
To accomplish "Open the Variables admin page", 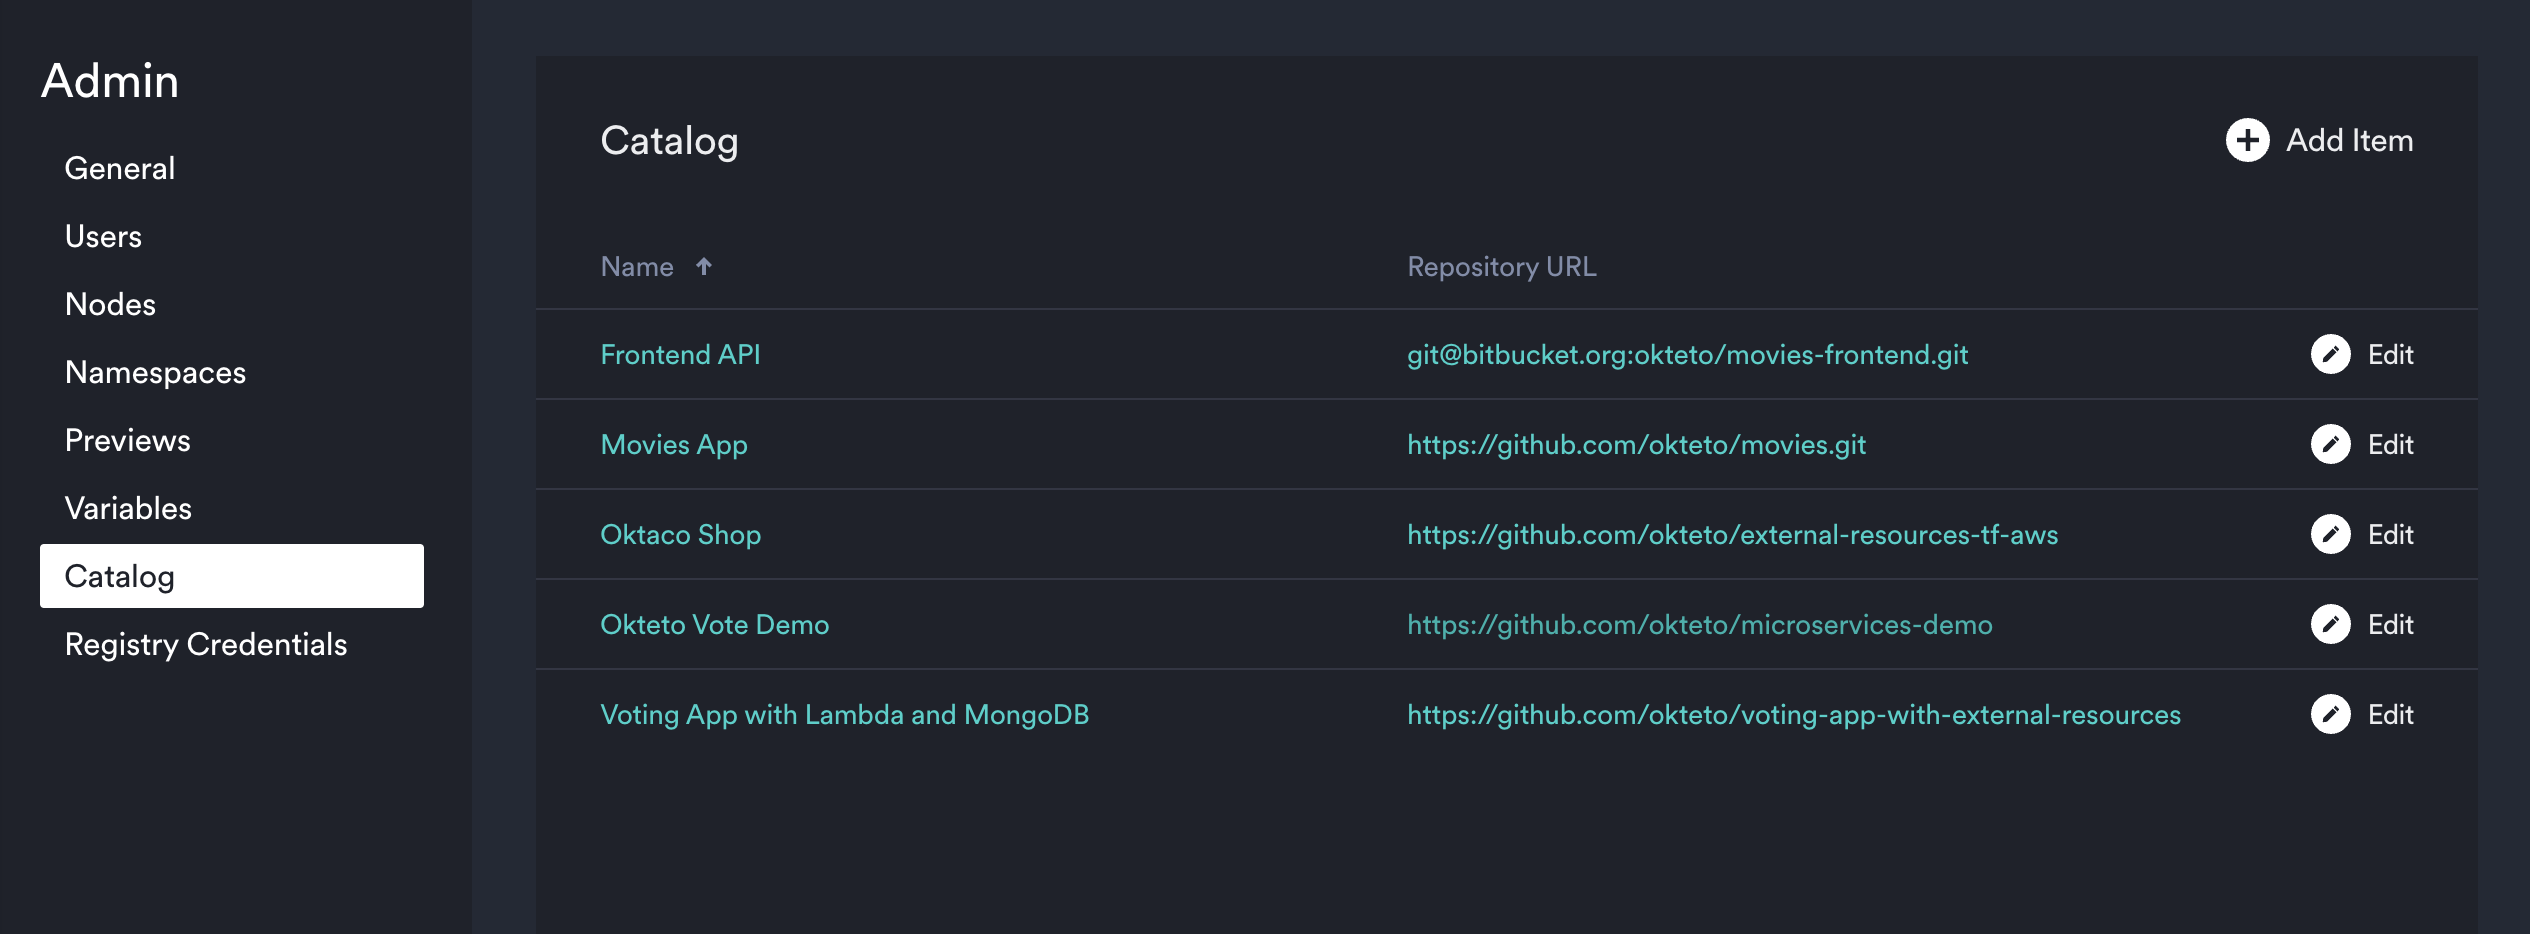I will pos(128,507).
